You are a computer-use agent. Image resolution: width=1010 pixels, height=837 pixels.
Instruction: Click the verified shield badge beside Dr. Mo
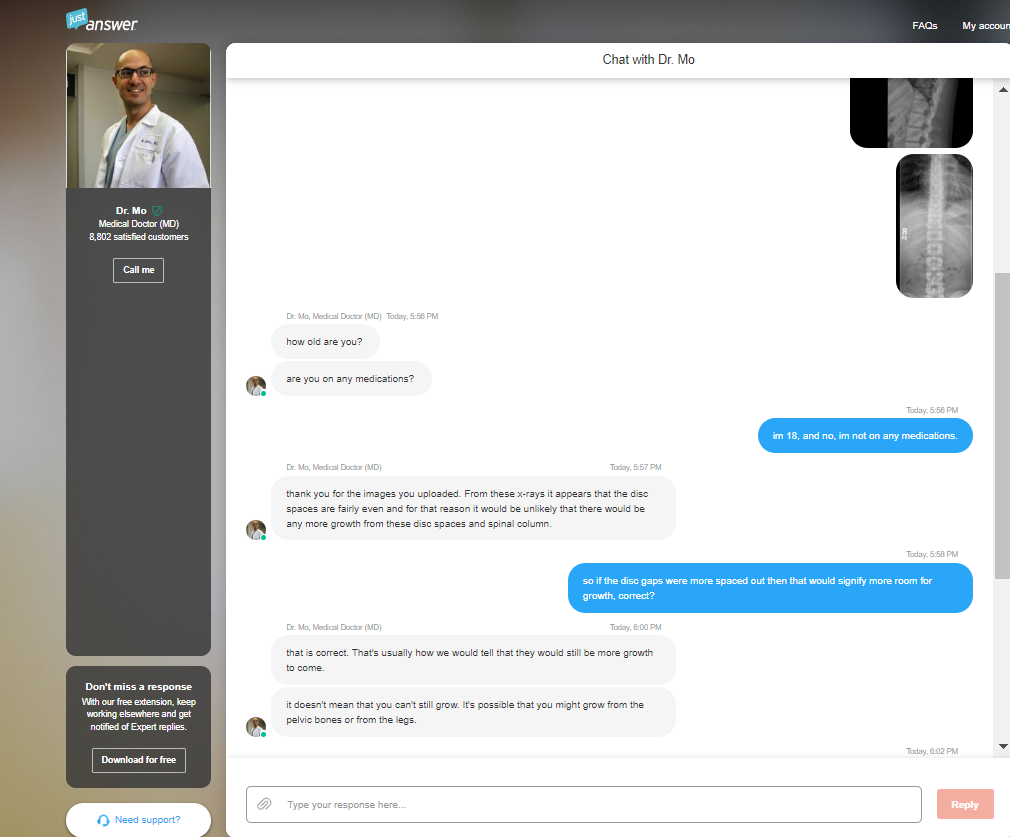[157, 211]
